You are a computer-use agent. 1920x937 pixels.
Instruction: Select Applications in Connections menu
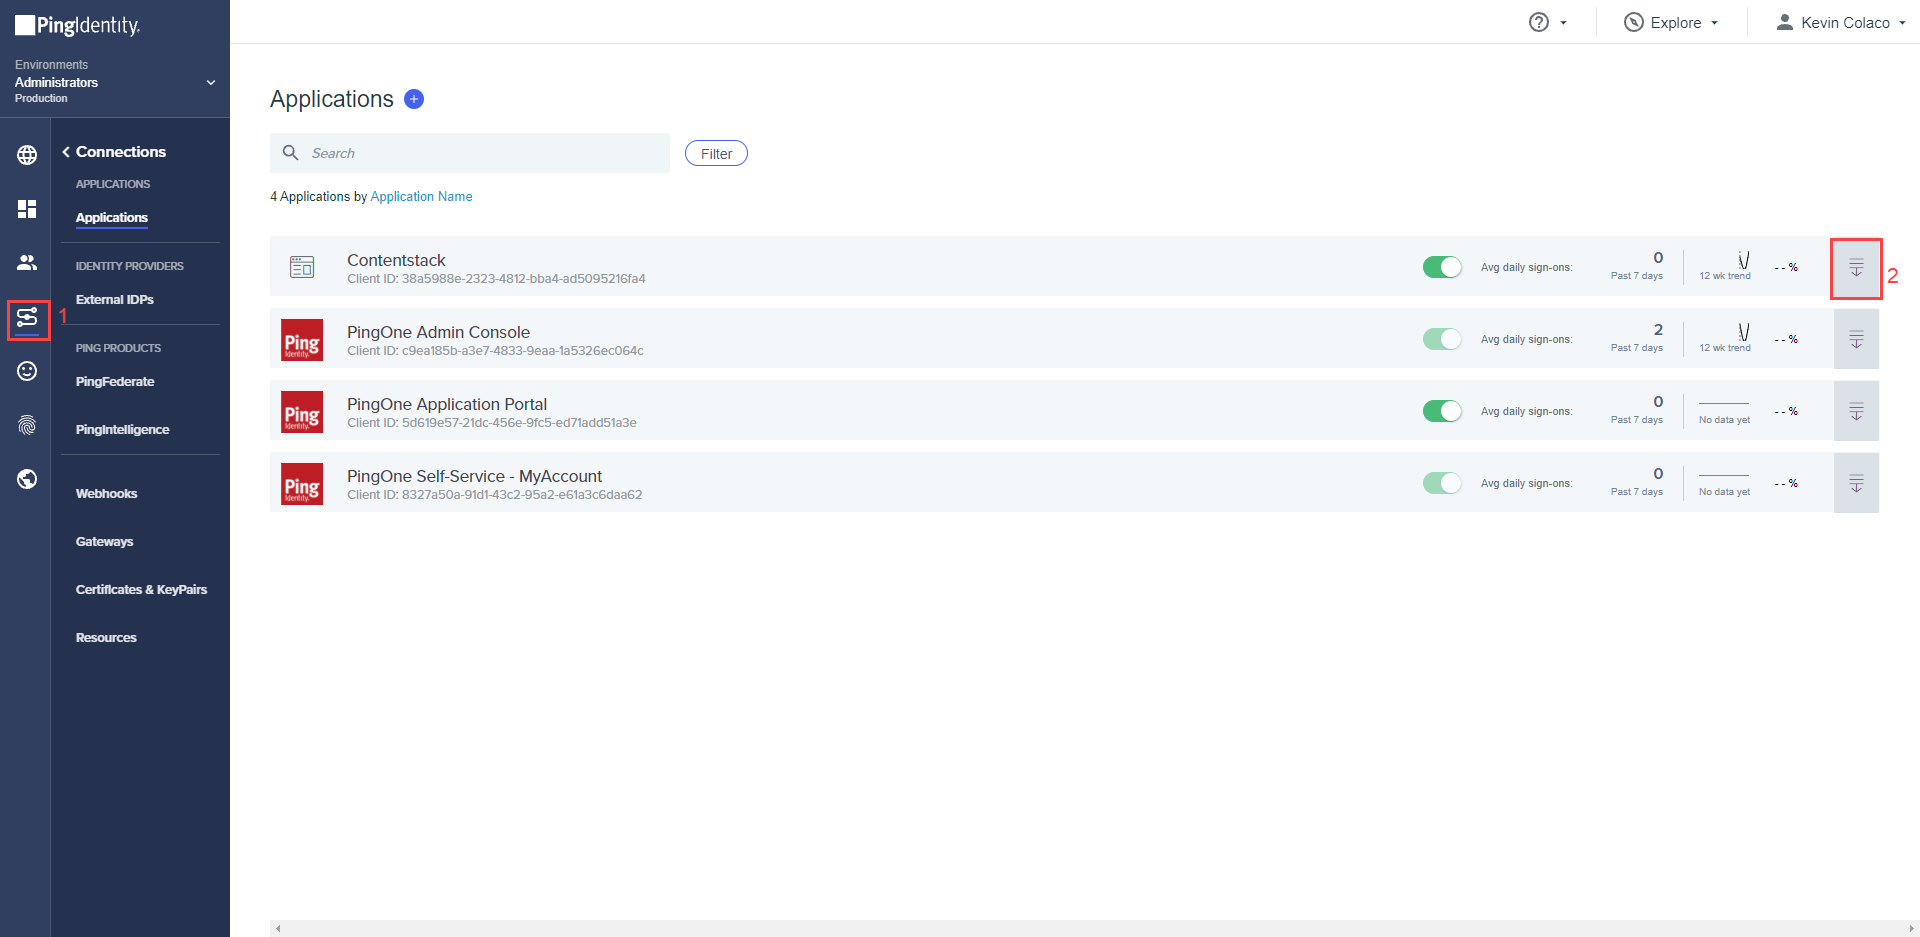(112, 218)
